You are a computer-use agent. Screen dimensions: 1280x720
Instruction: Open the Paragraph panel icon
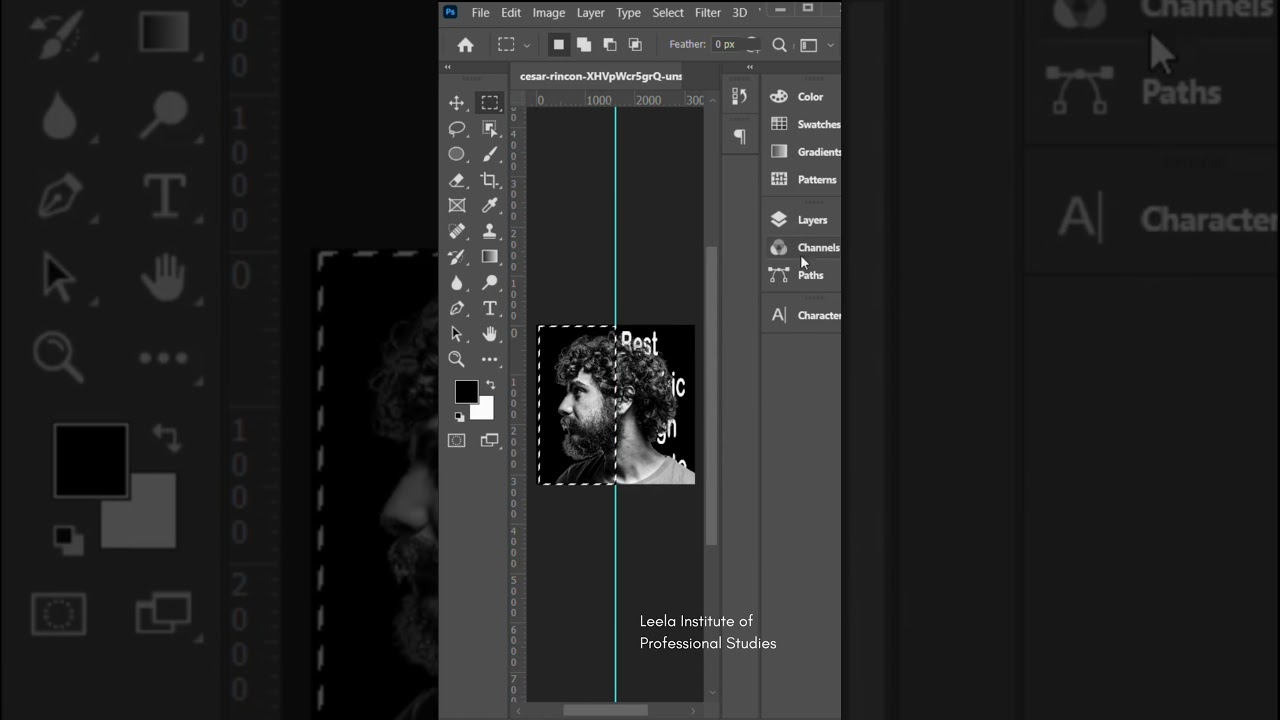(740, 137)
